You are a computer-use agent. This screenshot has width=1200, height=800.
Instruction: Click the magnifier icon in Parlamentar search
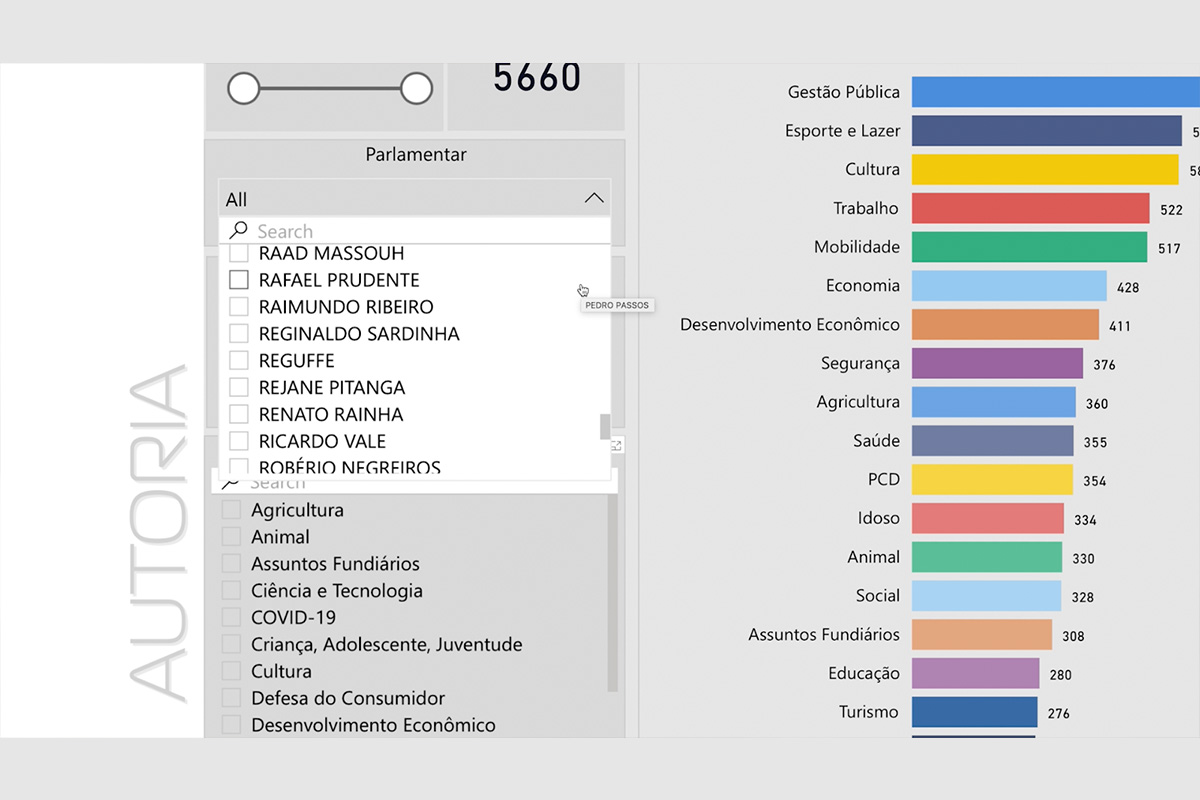pyautogui.click(x=238, y=231)
